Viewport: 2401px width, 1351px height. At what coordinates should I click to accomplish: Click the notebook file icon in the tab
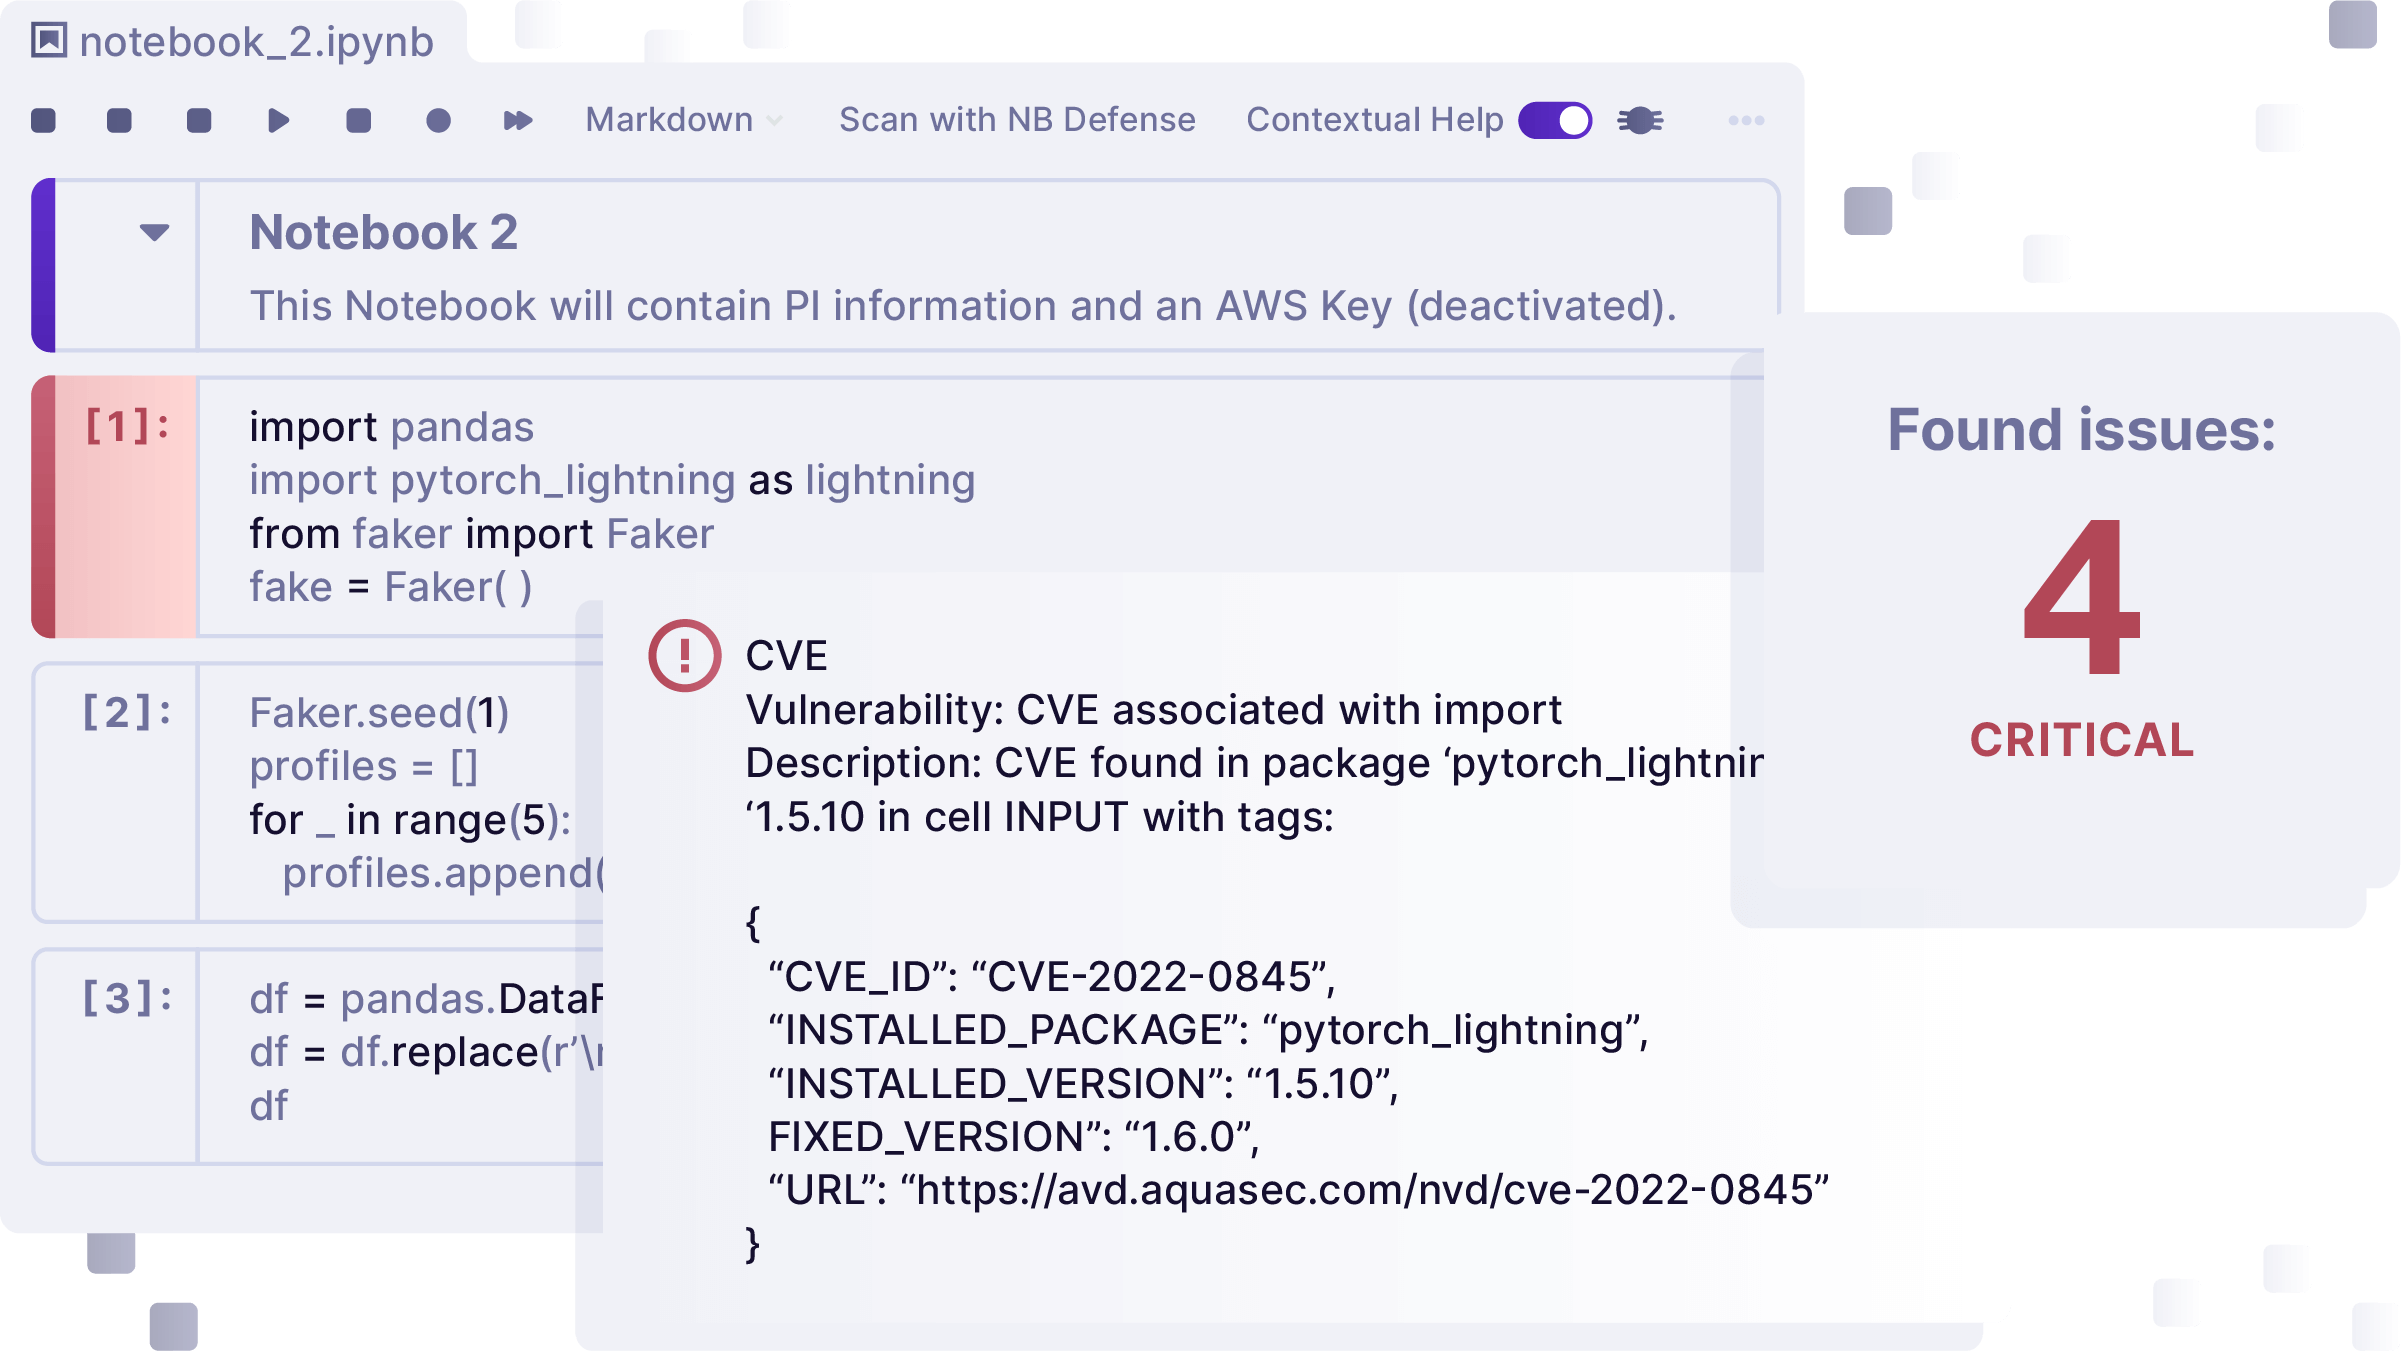click(x=49, y=41)
